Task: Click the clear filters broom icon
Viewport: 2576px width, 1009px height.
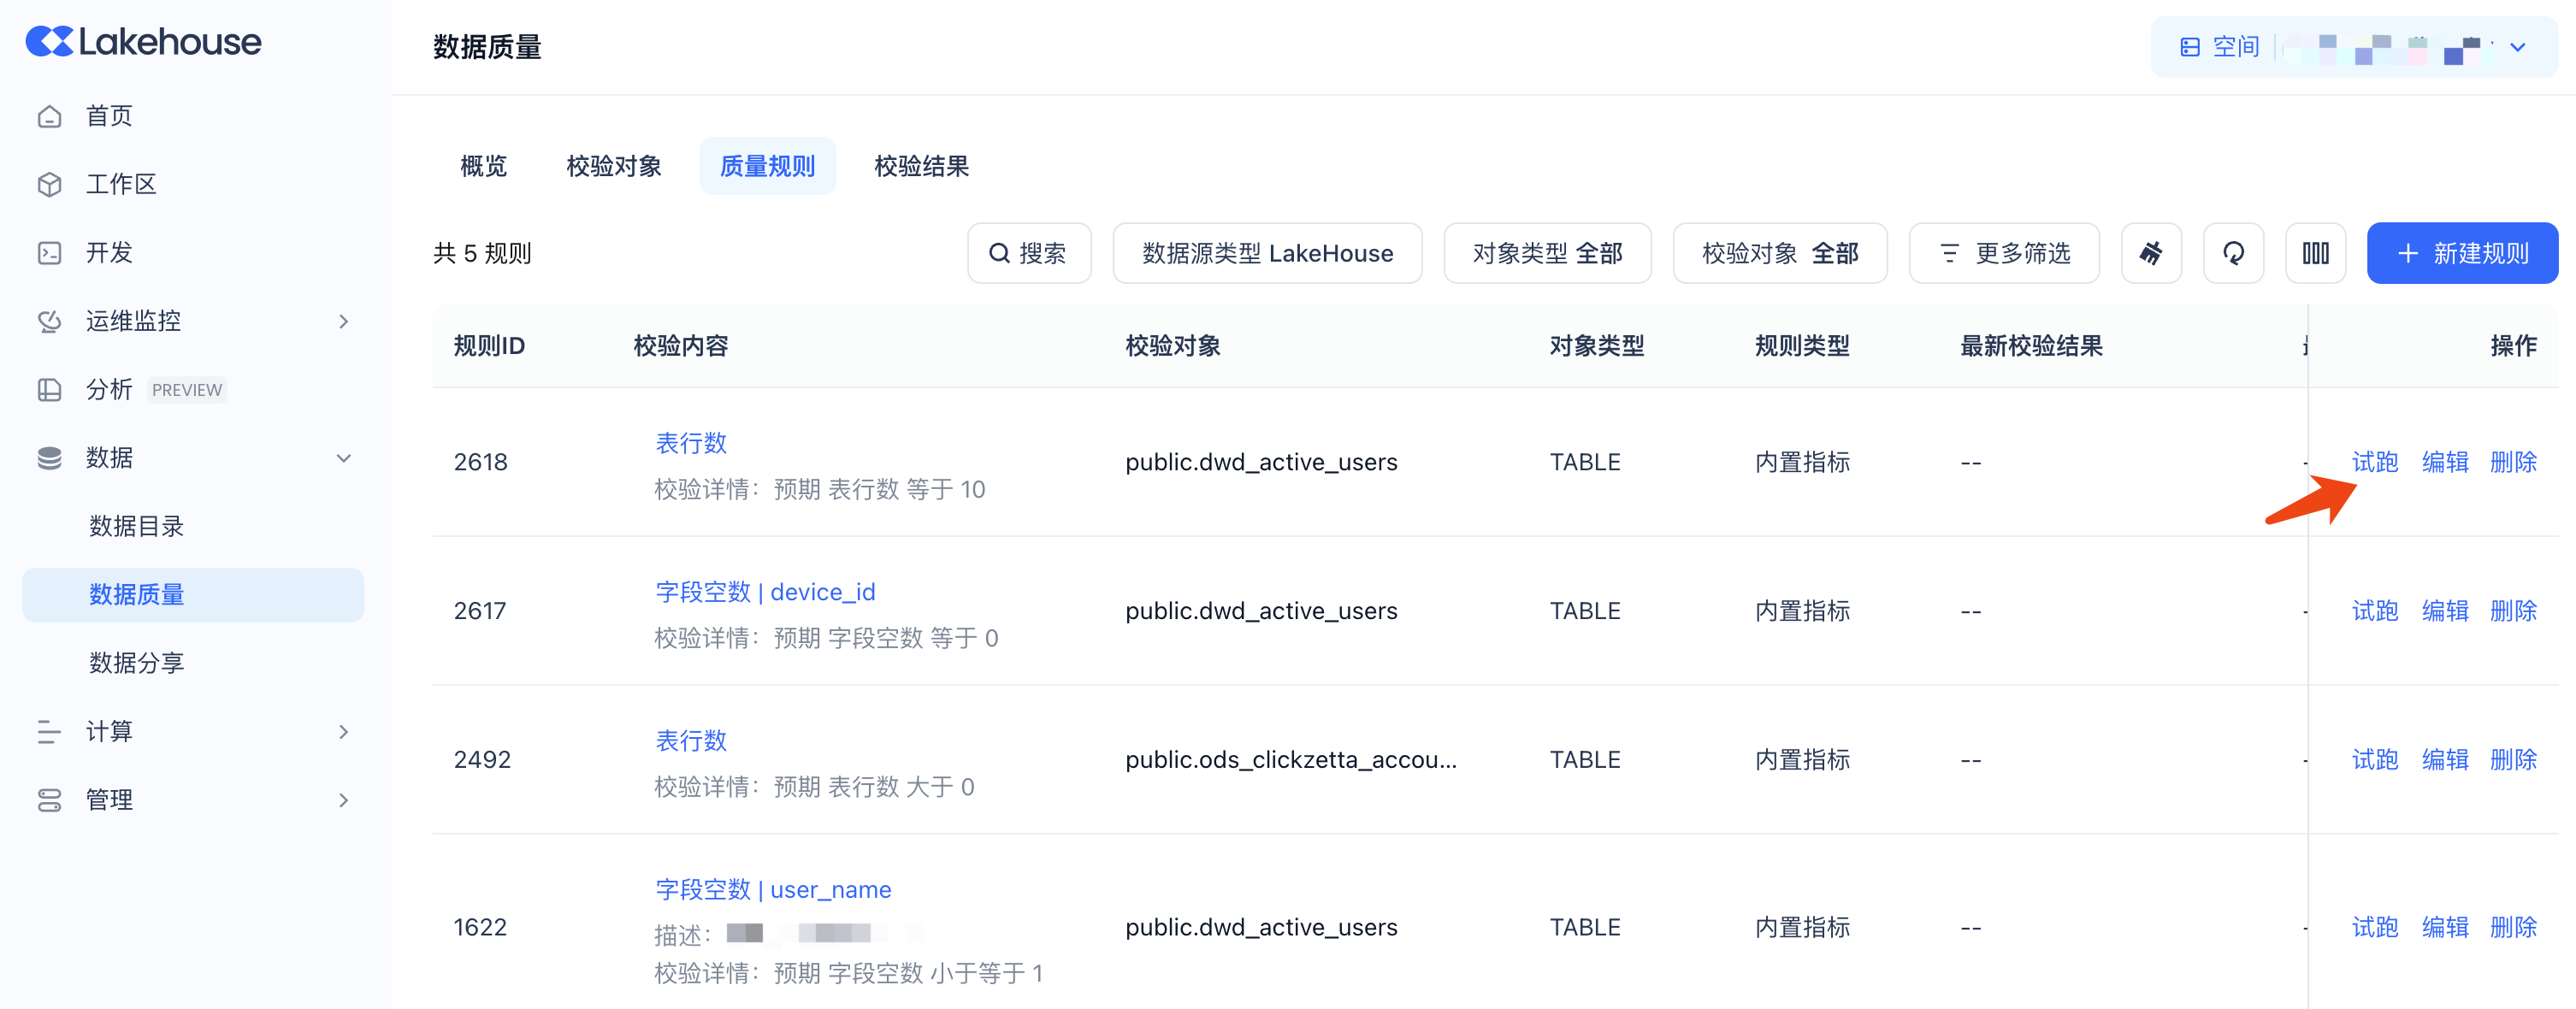Action: pos(2150,253)
